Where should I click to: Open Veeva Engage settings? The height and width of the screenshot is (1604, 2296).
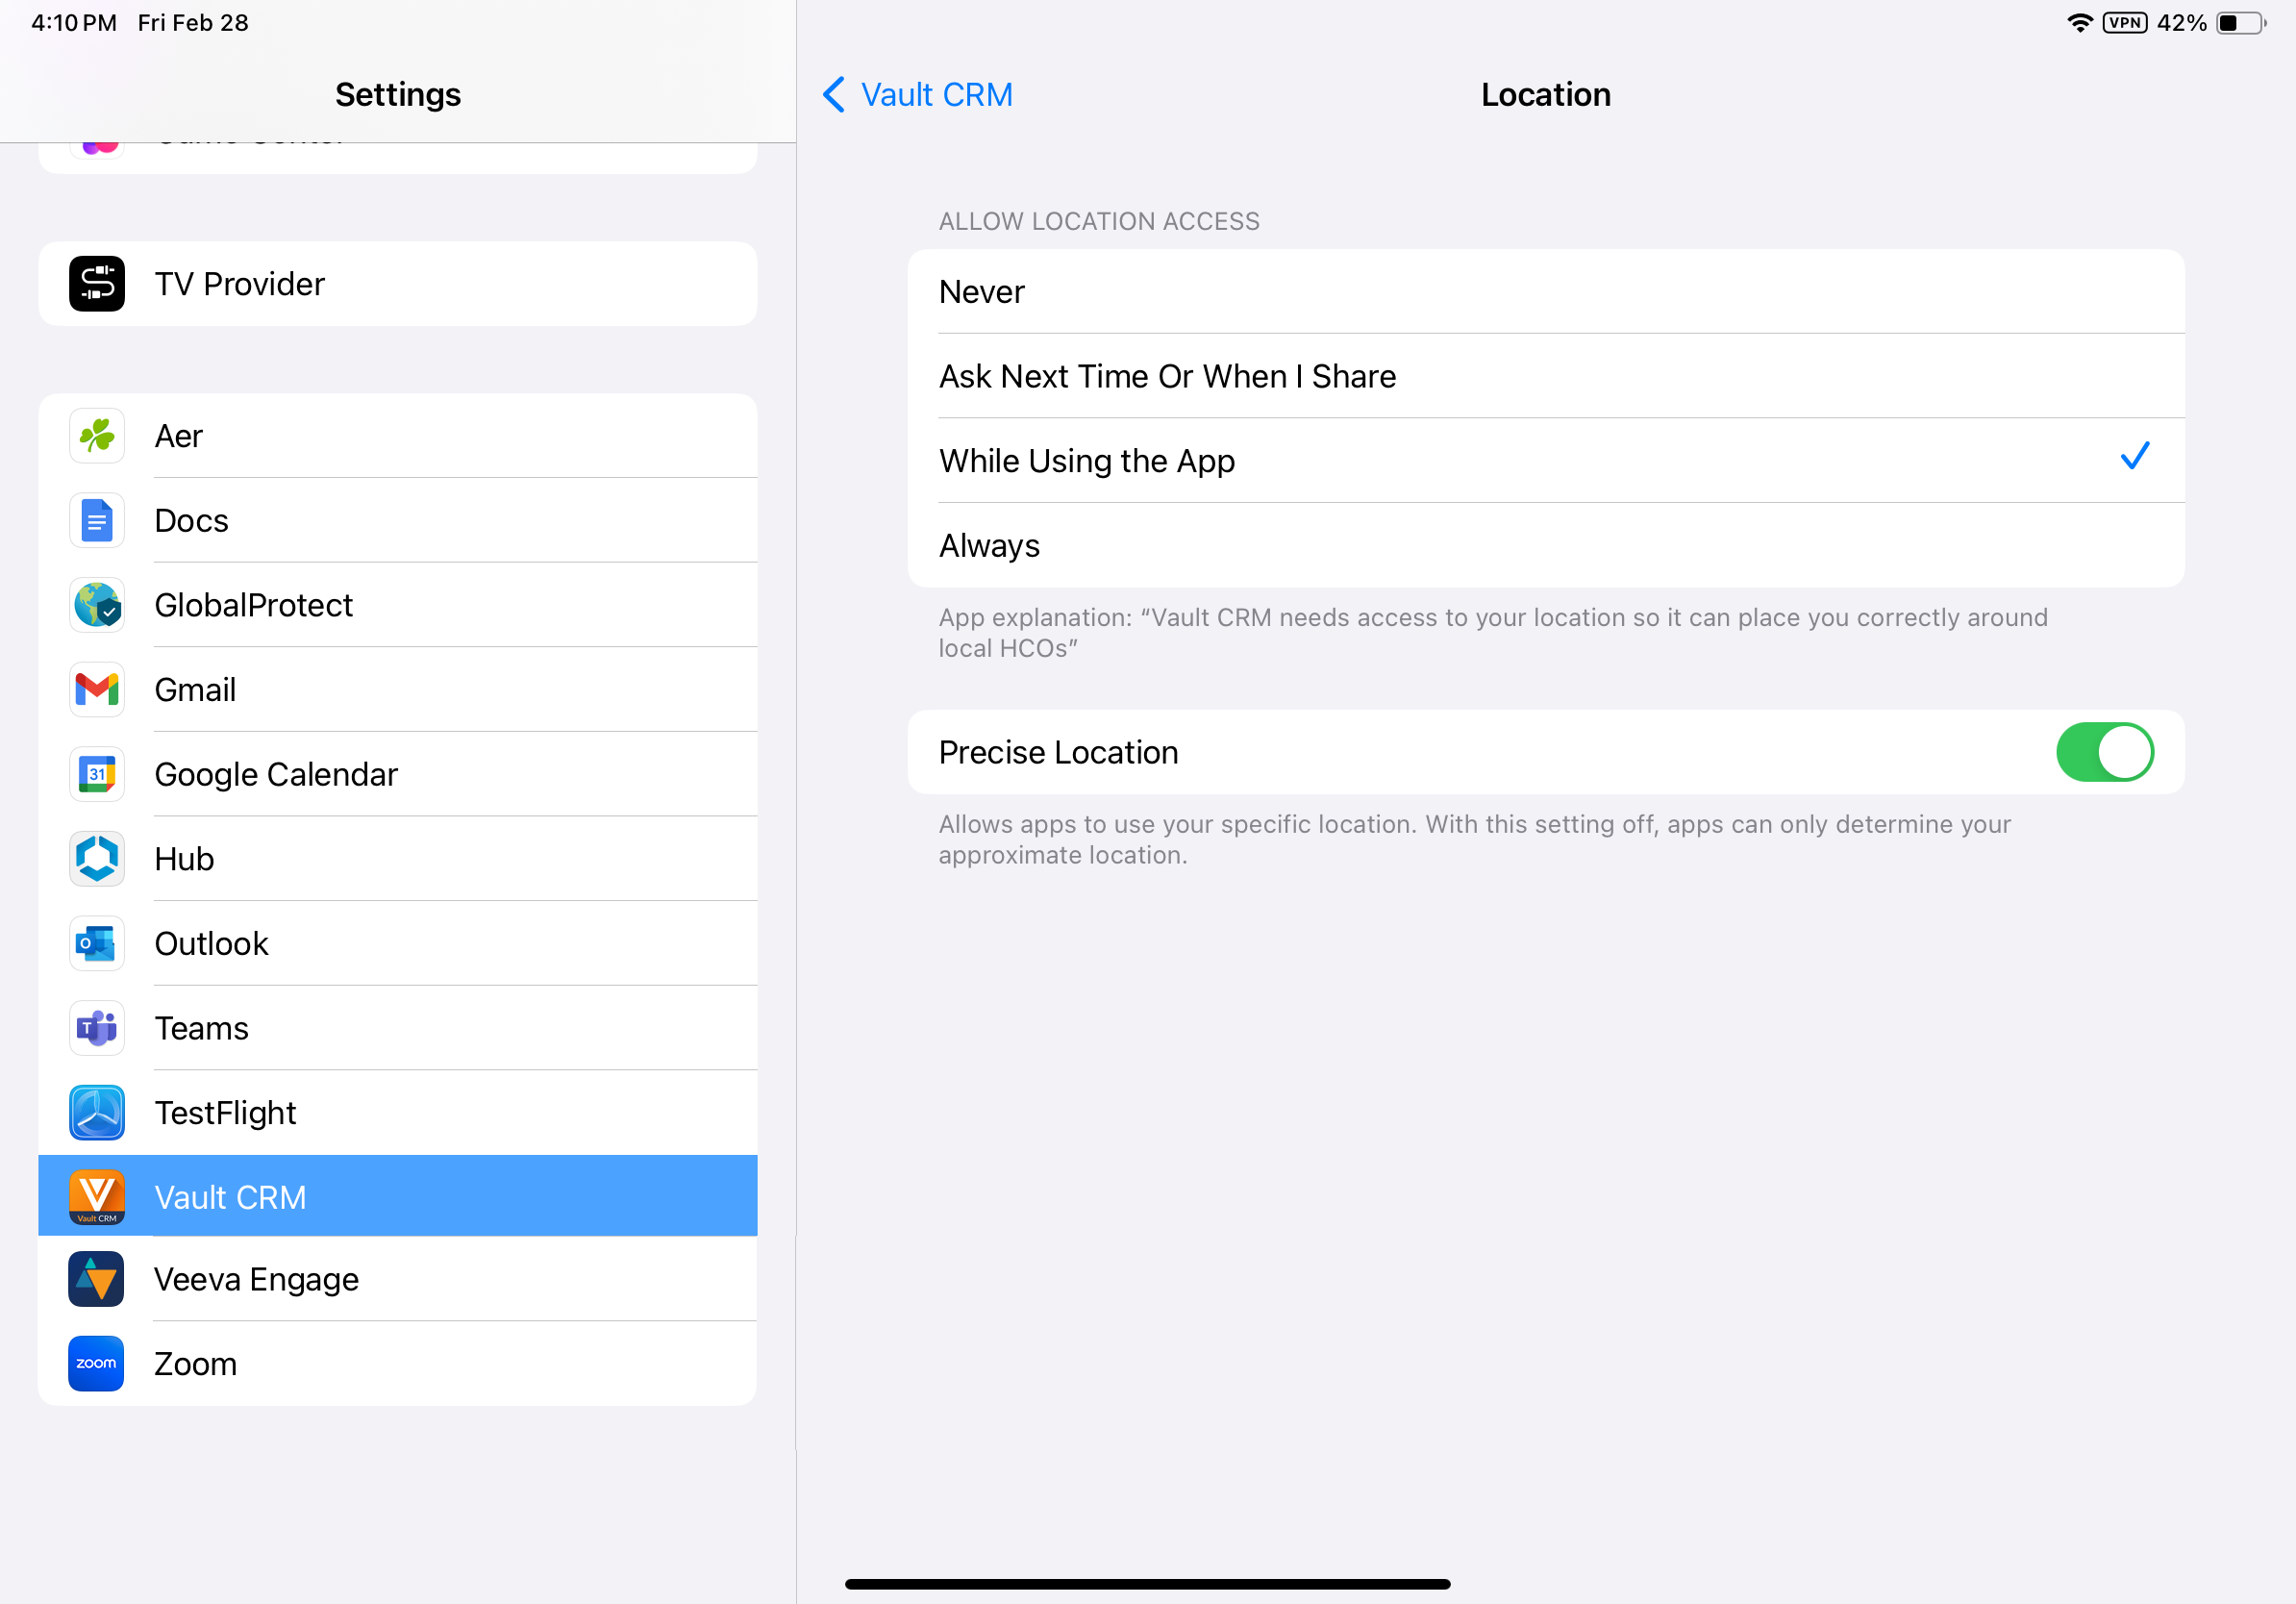(x=397, y=1280)
